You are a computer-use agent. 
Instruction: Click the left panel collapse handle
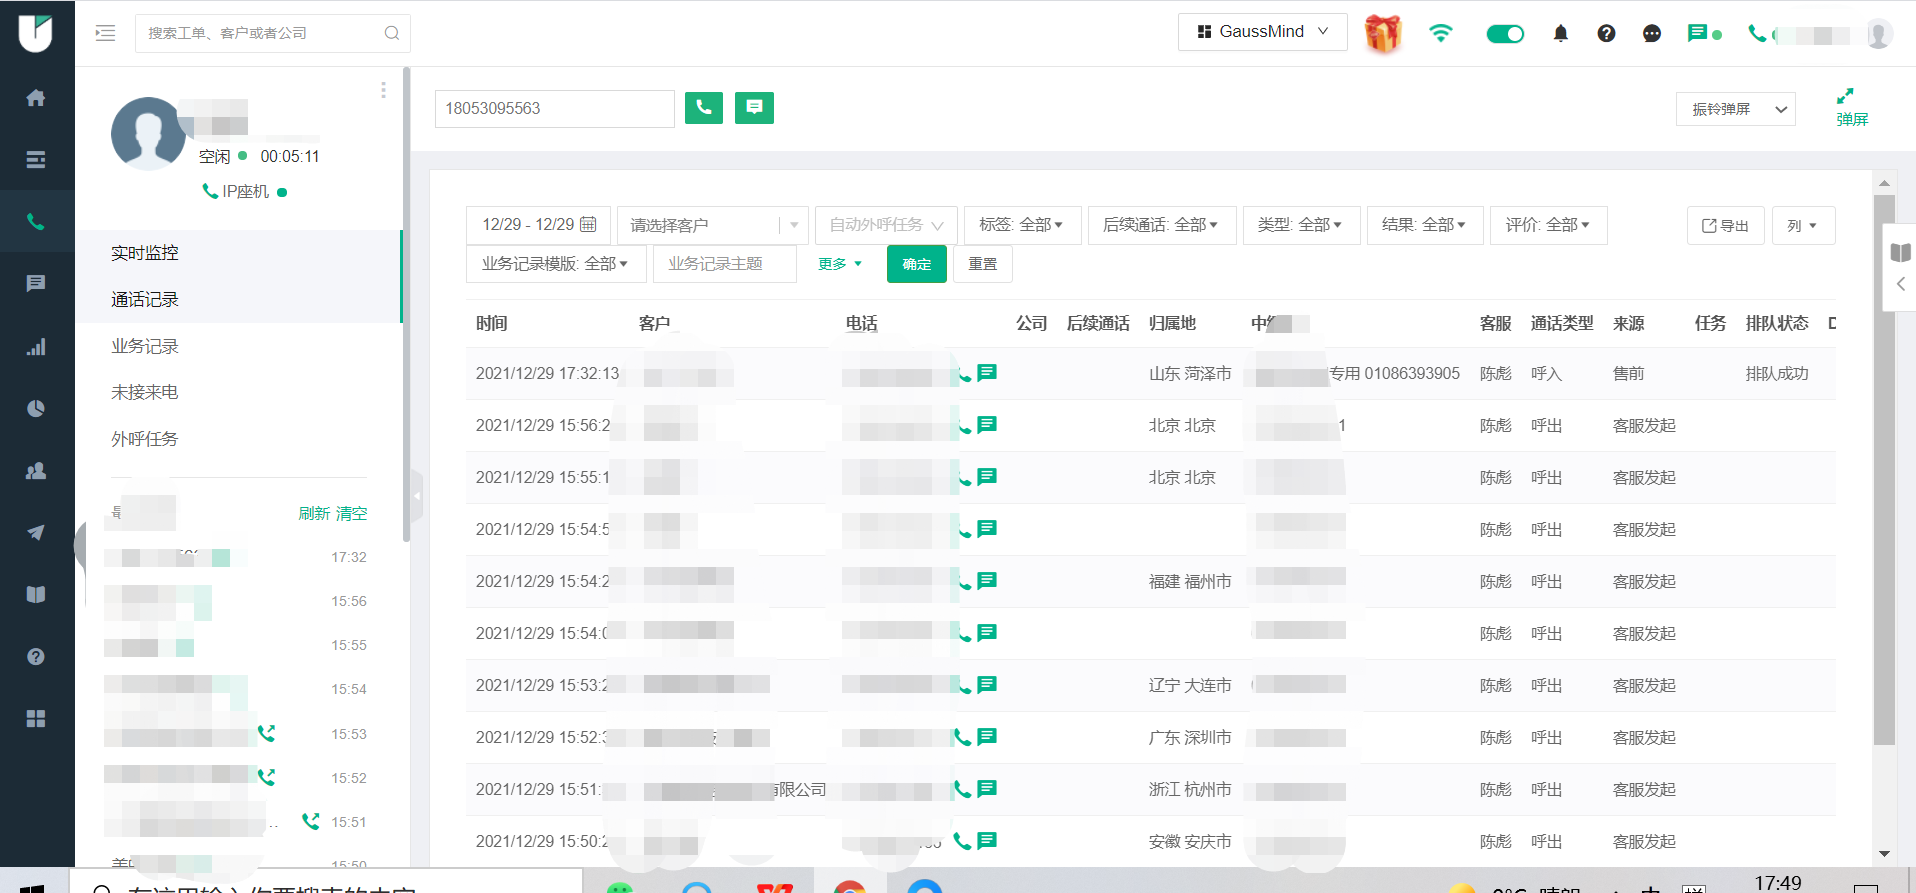[x=417, y=495]
